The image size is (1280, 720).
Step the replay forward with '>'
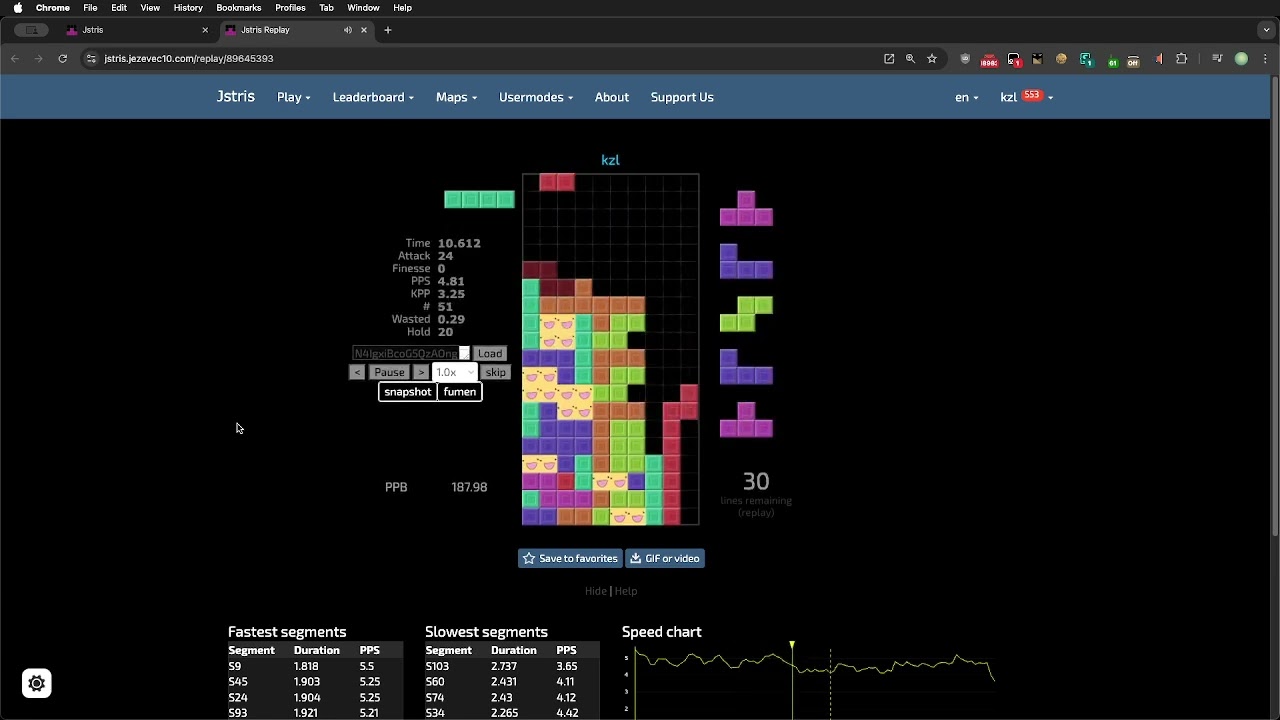(x=421, y=372)
